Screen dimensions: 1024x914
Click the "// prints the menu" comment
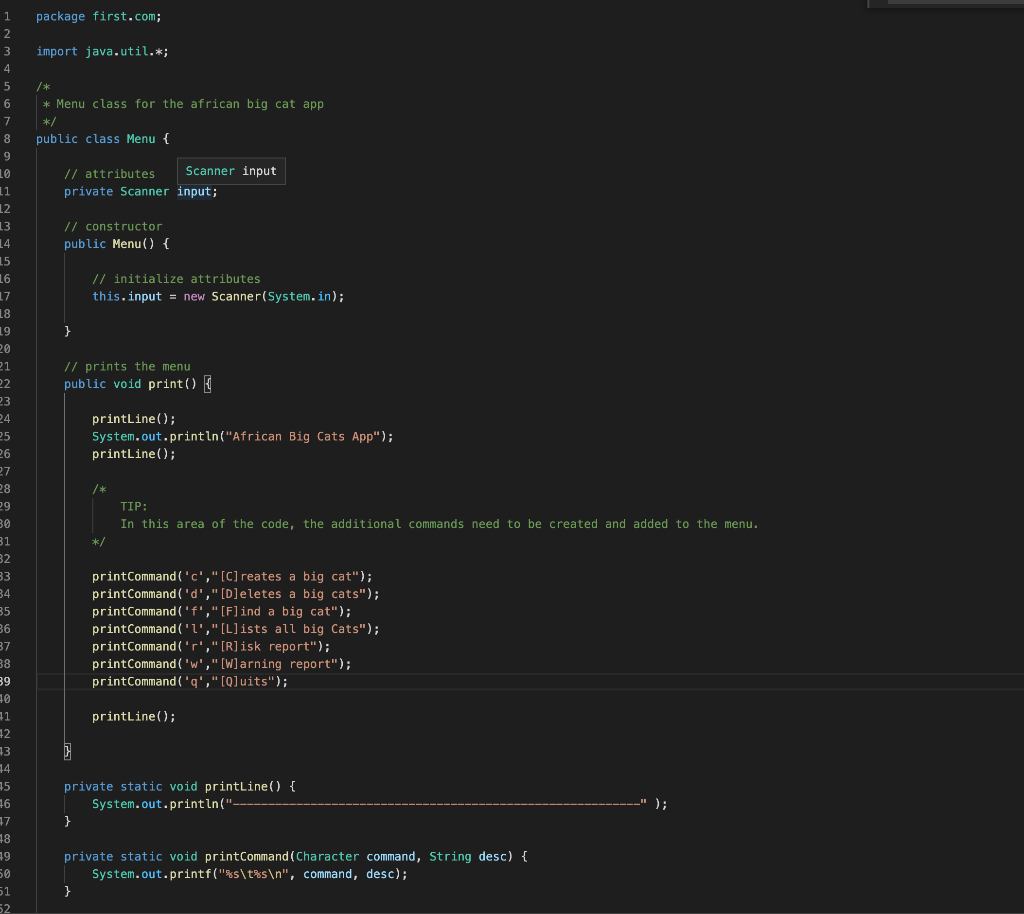(x=127, y=366)
